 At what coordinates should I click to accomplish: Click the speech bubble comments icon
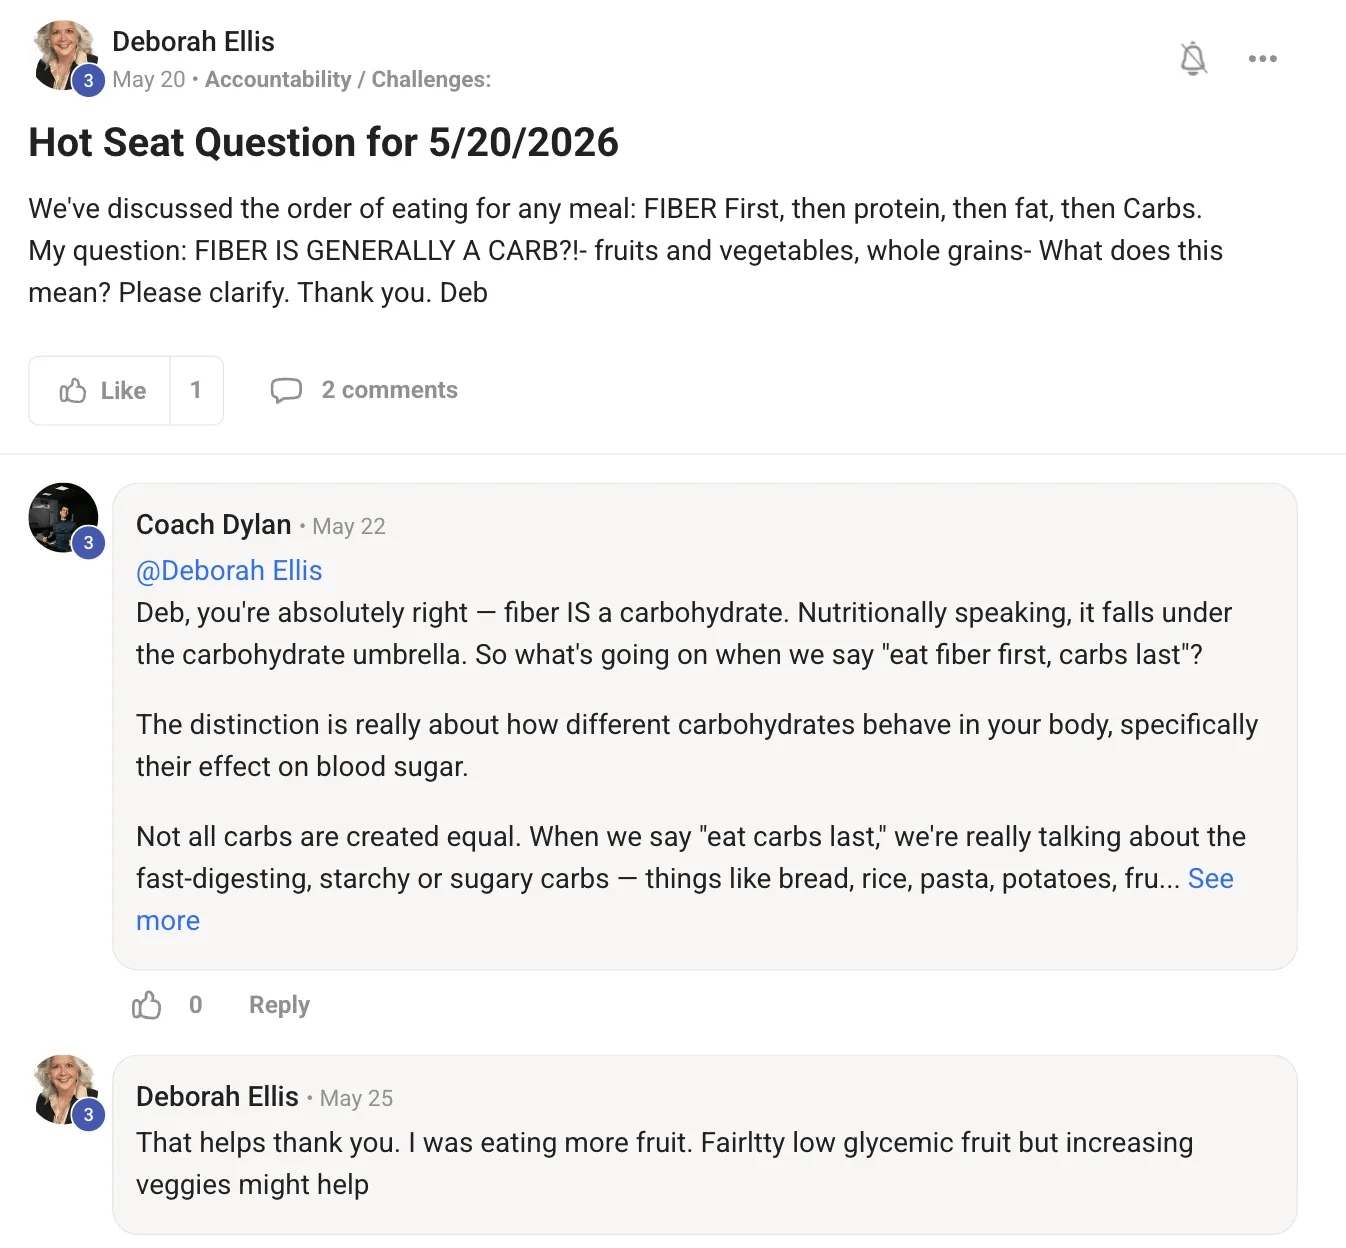point(286,390)
